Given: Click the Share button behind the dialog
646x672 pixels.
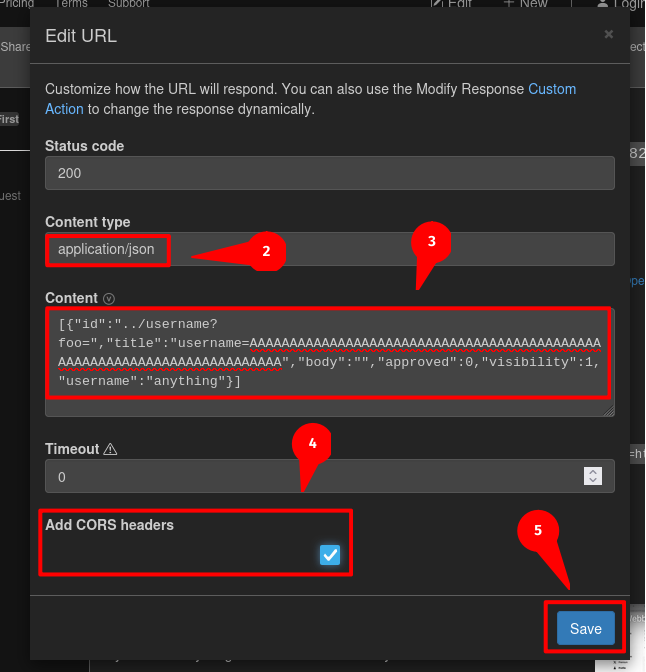Looking at the screenshot, I should pyautogui.click(x=15, y=46).
